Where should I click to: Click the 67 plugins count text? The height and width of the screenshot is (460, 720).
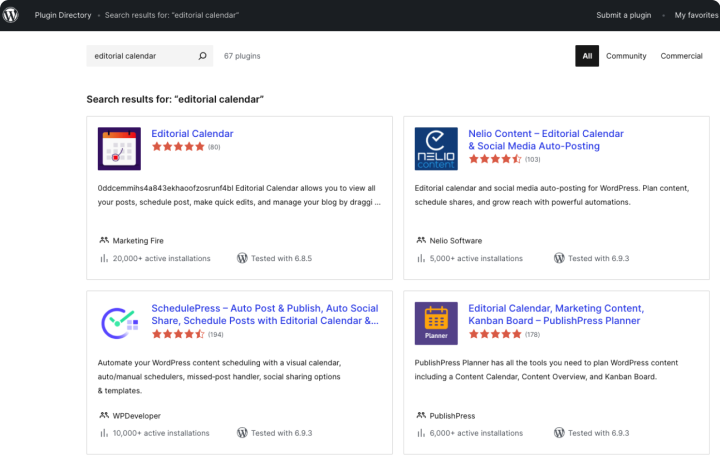point(242,56)
